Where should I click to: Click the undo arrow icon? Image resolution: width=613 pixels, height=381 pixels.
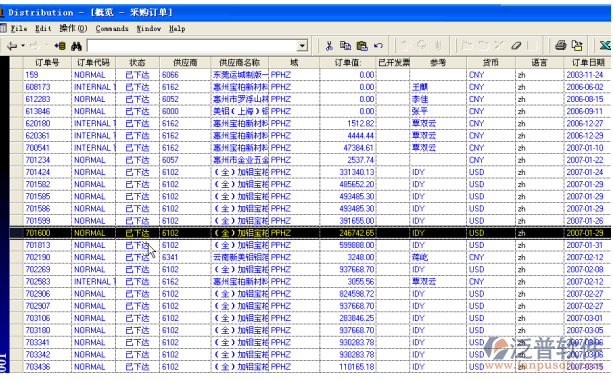378,46
